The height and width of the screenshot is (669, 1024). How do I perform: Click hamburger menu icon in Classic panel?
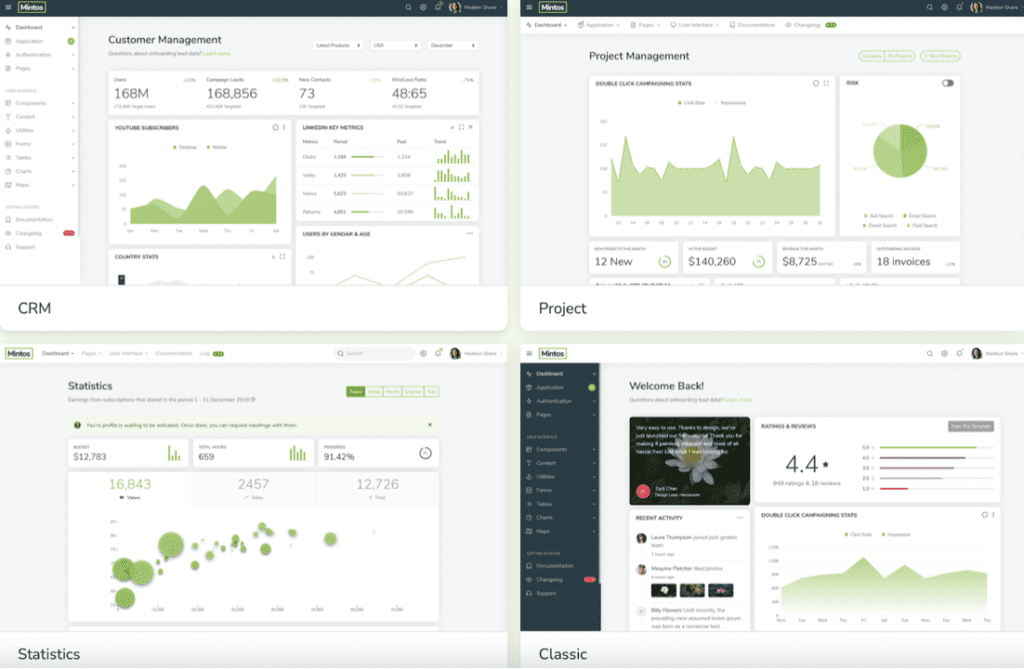(529, 353)
